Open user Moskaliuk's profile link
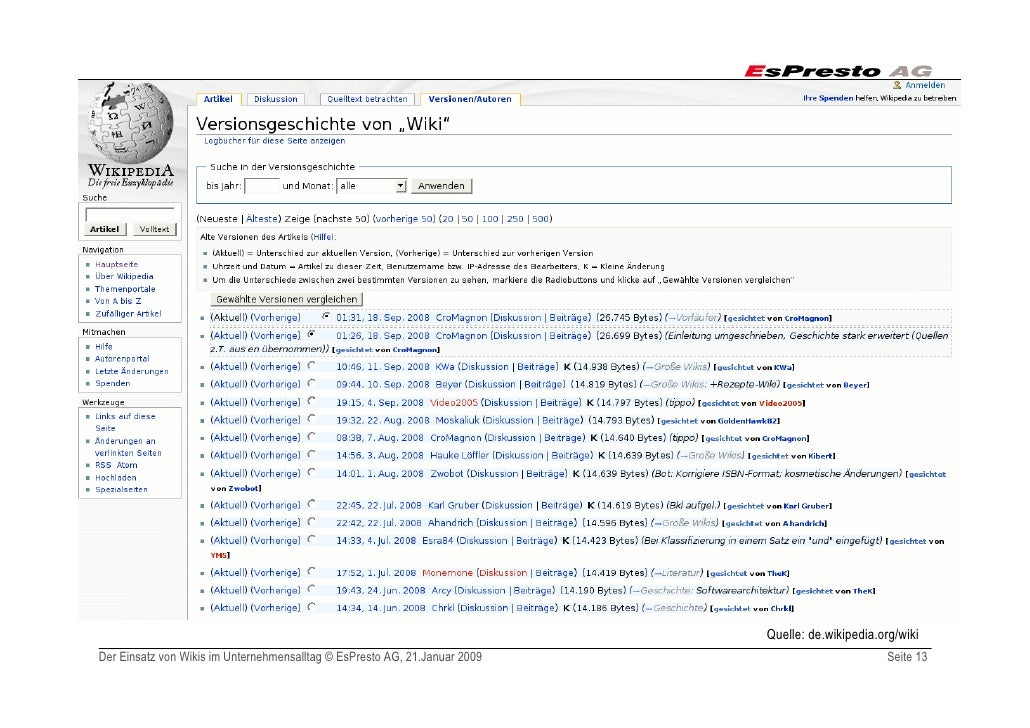Image resolution: width=1030 pixels, height=728 pixels. tap(457, 420)
